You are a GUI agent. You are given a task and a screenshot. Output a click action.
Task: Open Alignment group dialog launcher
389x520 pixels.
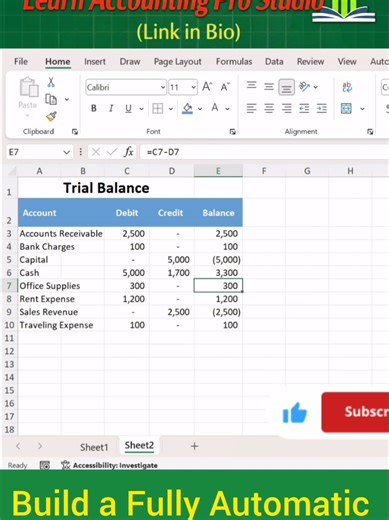click(370, 132)
